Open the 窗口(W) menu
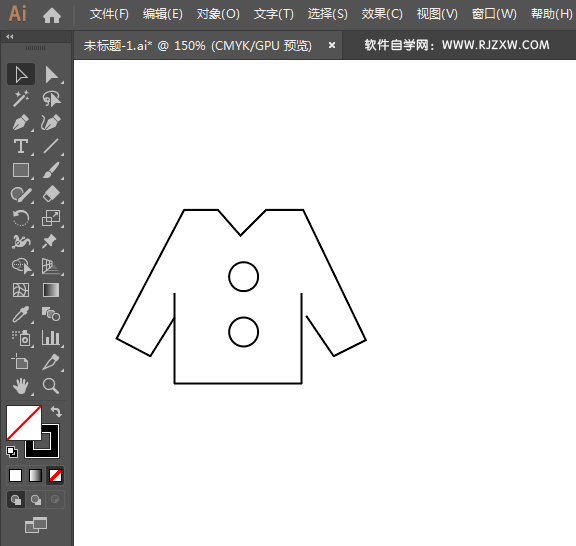 [x=494, y=14]
